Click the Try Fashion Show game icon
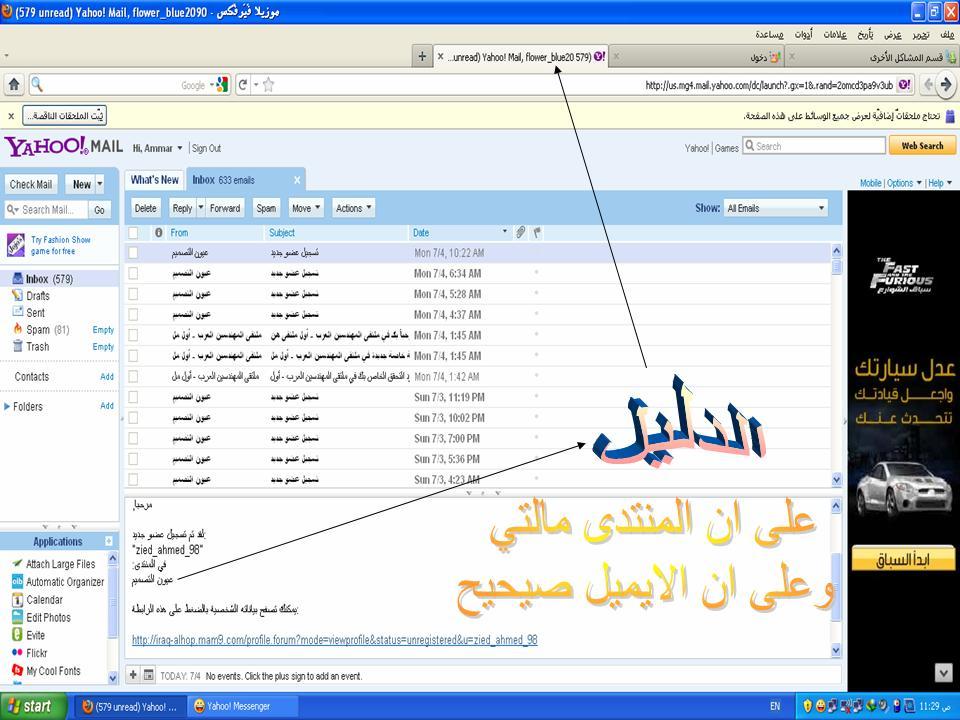The height and width of the screenshot is (720, 960). tap(15, 245)
